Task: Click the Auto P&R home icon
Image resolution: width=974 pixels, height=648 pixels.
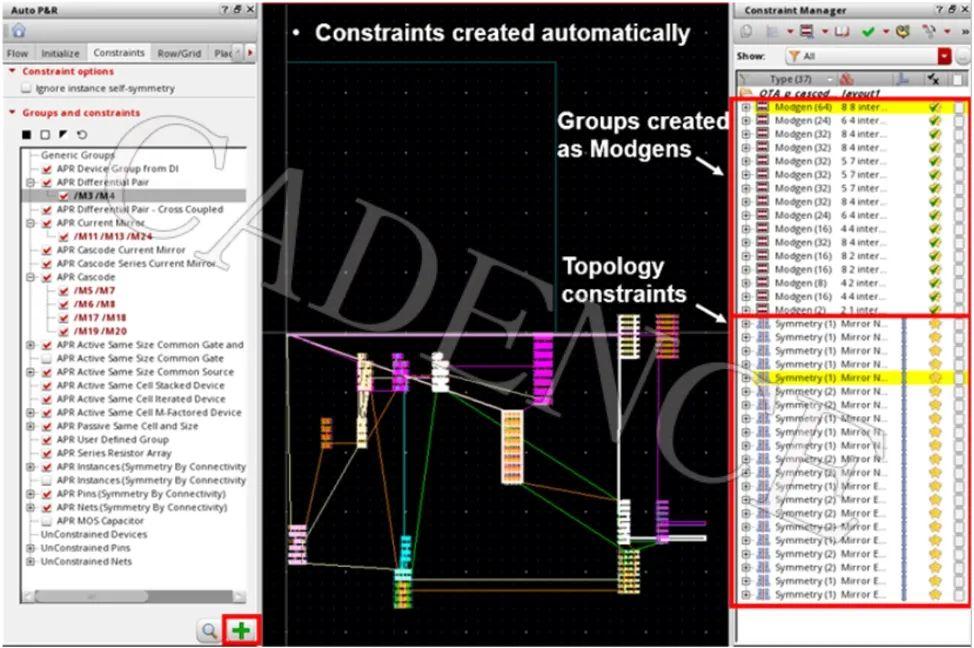Action: 18,31
